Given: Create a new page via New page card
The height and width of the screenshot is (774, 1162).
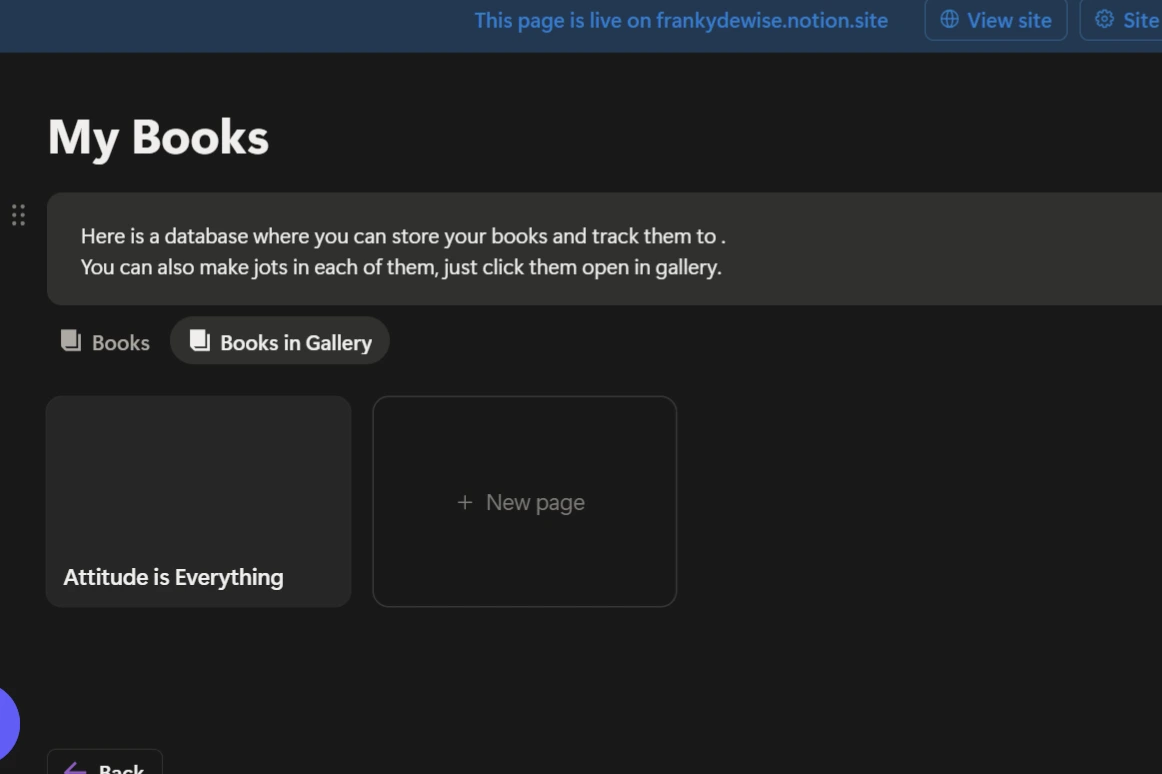Looking at the screenshot, I should 523,502.
